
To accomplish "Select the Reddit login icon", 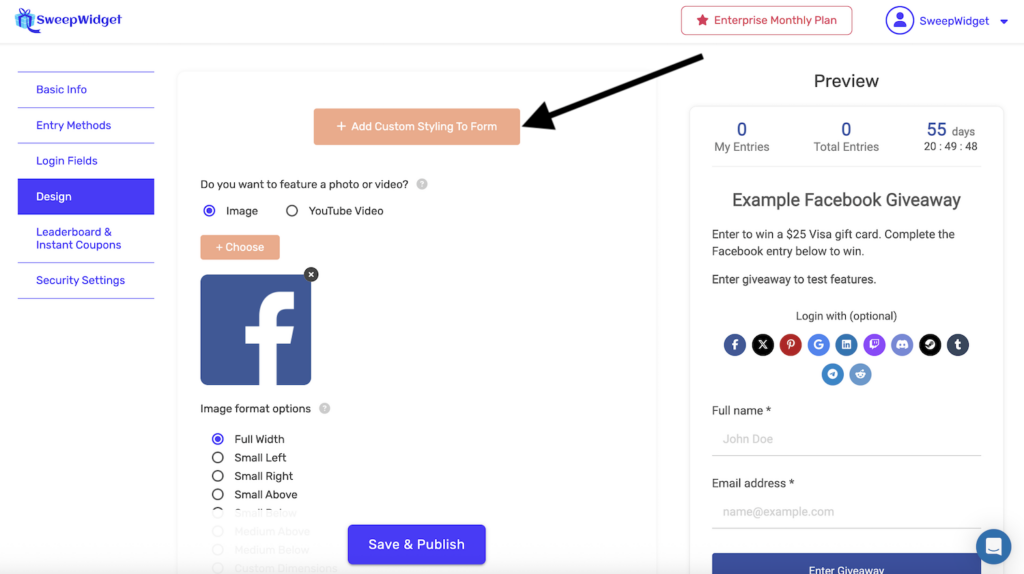I will [860, 374].
